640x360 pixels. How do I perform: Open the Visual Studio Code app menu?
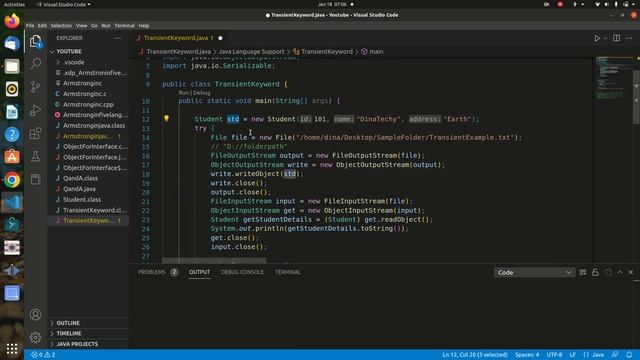[64, 4]
